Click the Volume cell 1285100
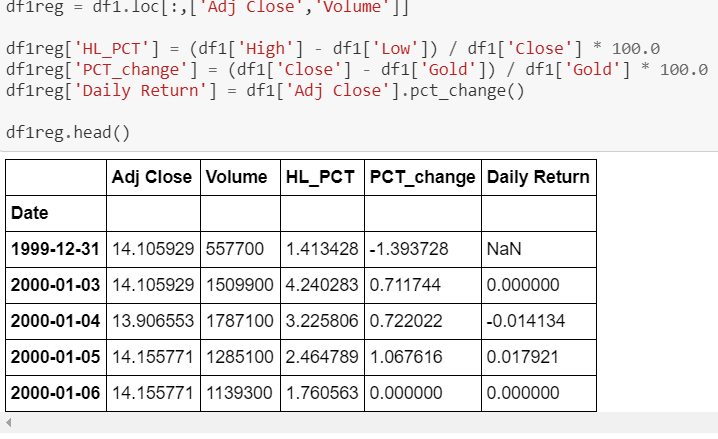Screen dimensions: 718x439 coord(239,357)
